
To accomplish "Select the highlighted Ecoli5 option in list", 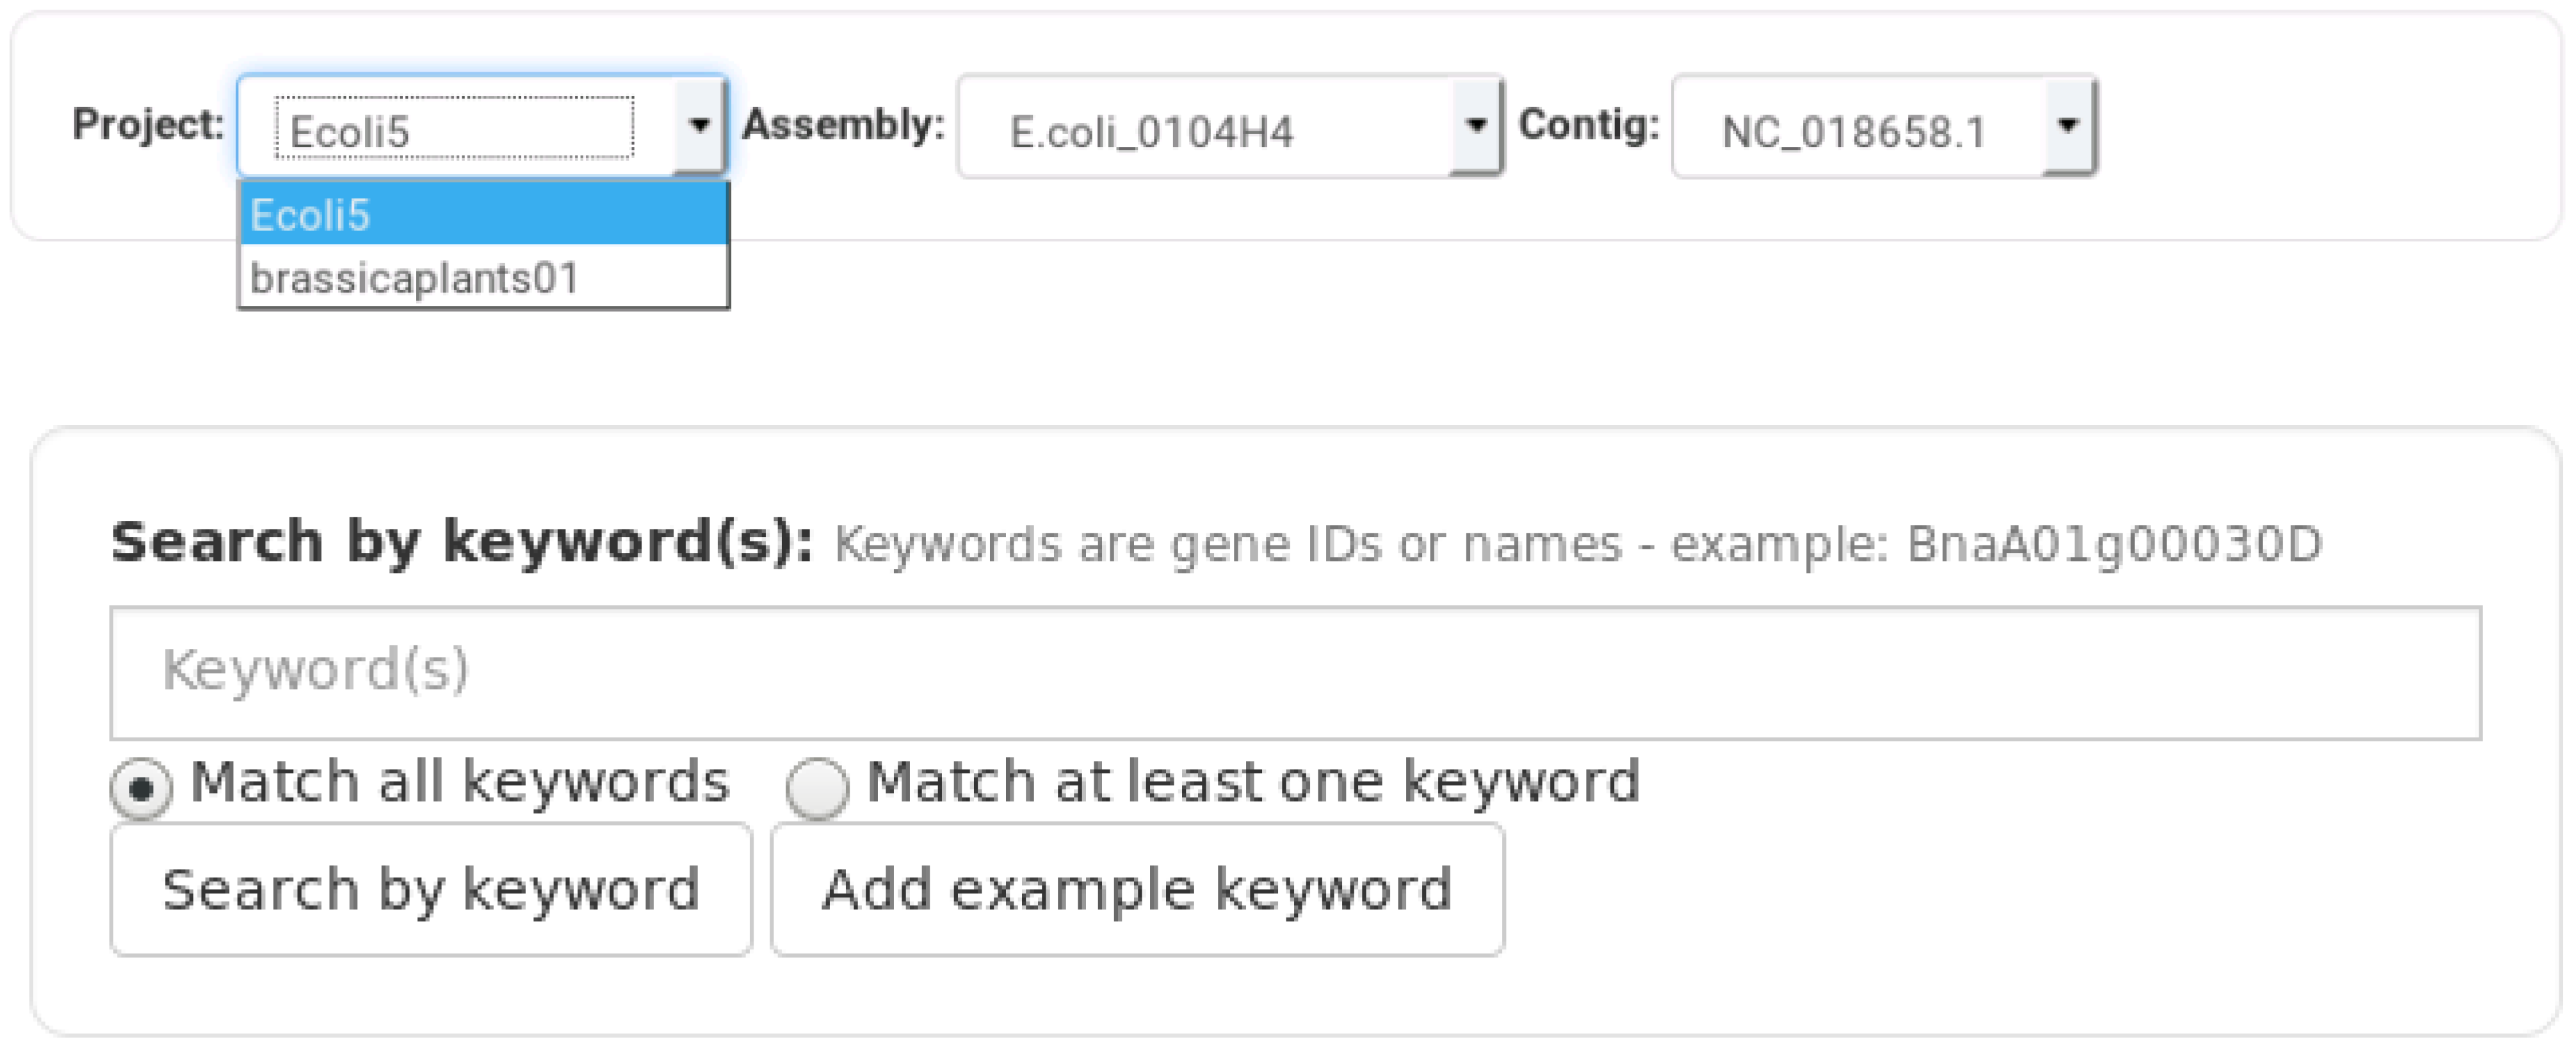I will (x=484, y=215).
